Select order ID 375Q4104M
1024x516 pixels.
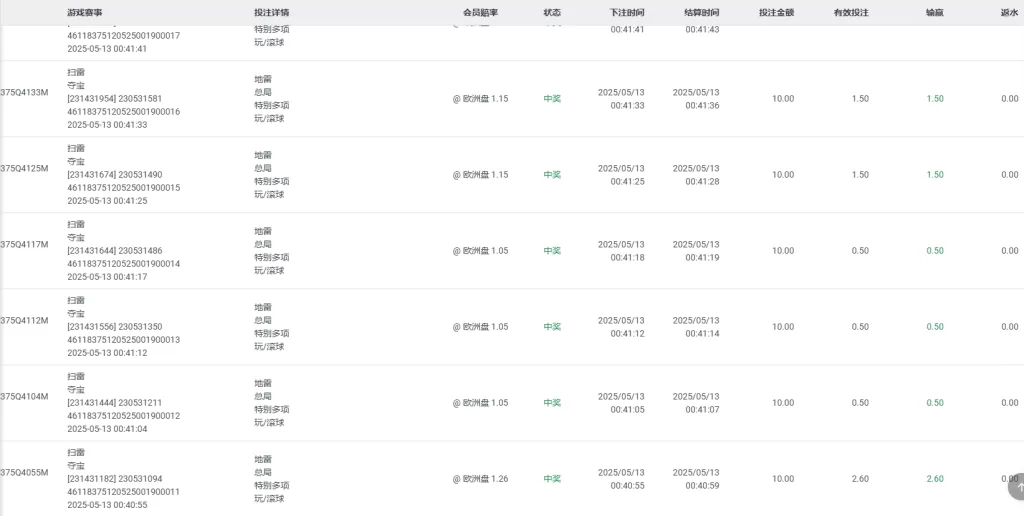tap(24, 396)
